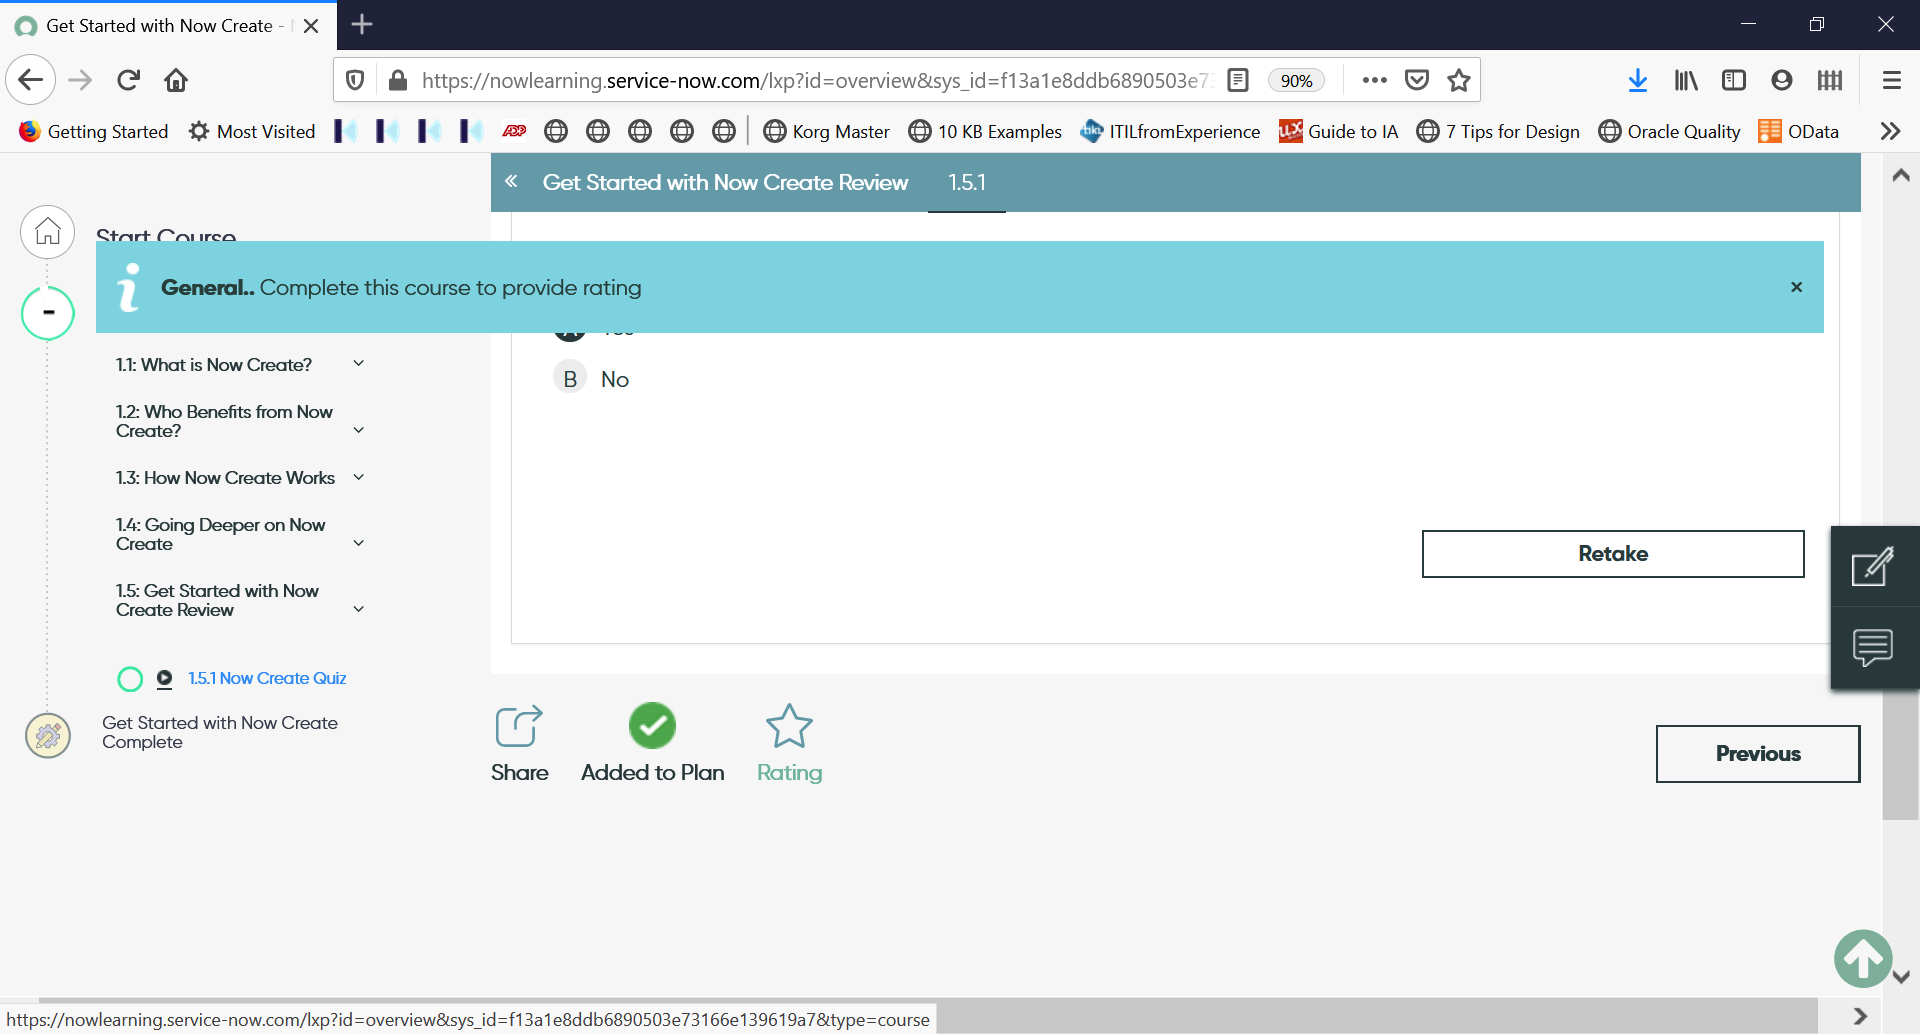
Task: Open Guide to IA bookmark
Action: 1338,131
